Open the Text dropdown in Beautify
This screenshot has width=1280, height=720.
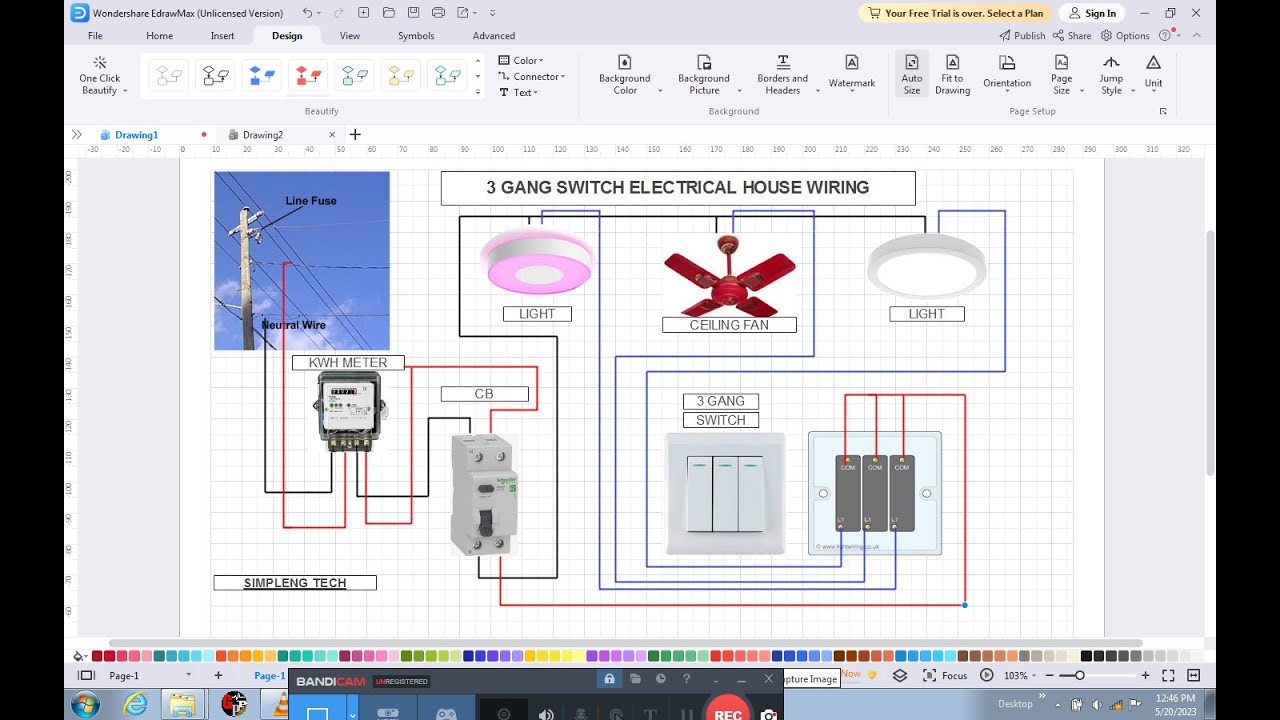(x=518, y=92)
